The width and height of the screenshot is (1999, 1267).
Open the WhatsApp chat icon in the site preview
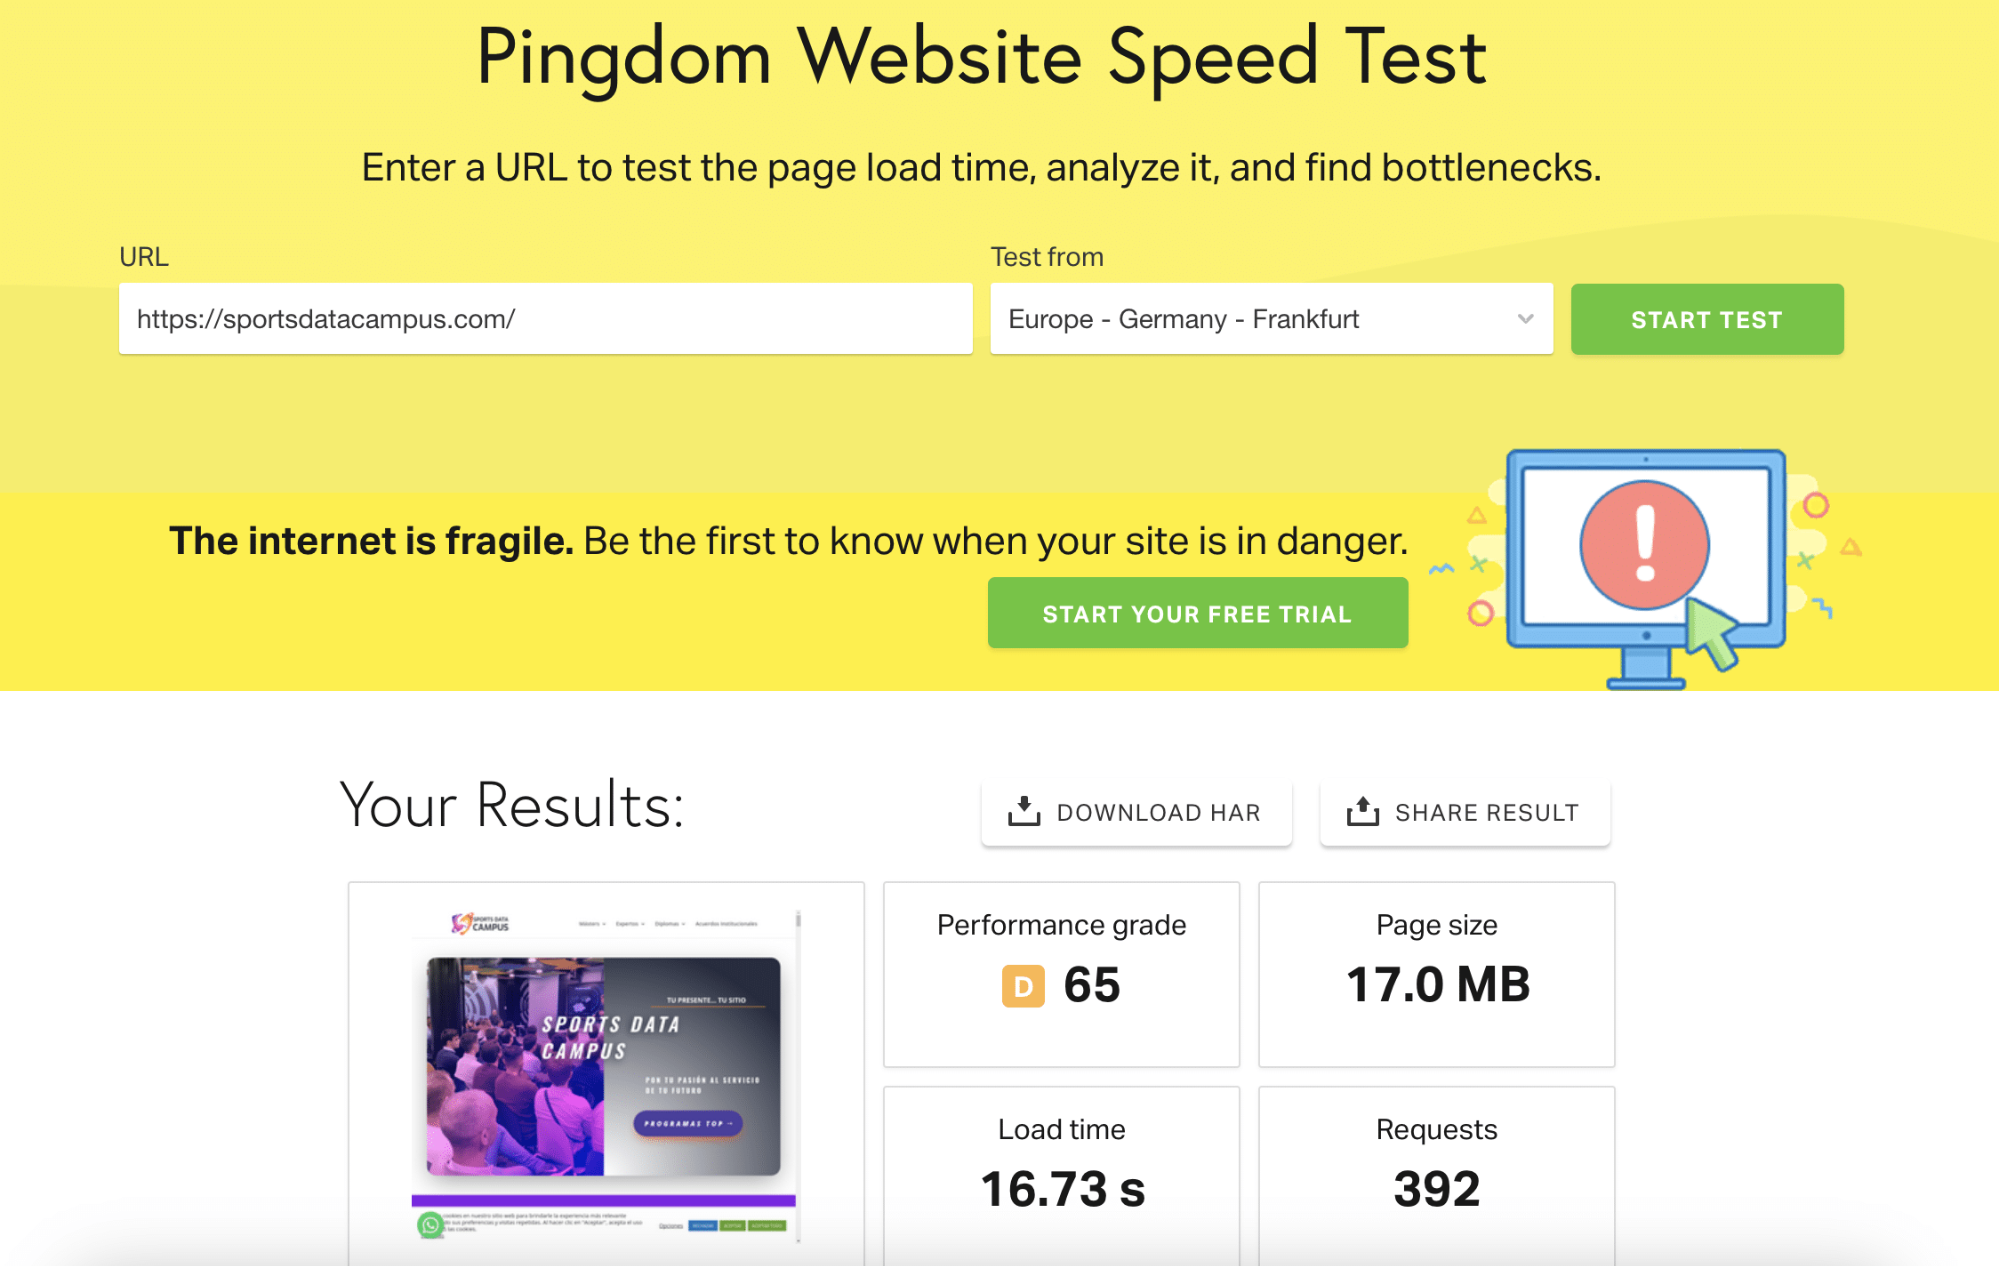tap(430, 1226)
